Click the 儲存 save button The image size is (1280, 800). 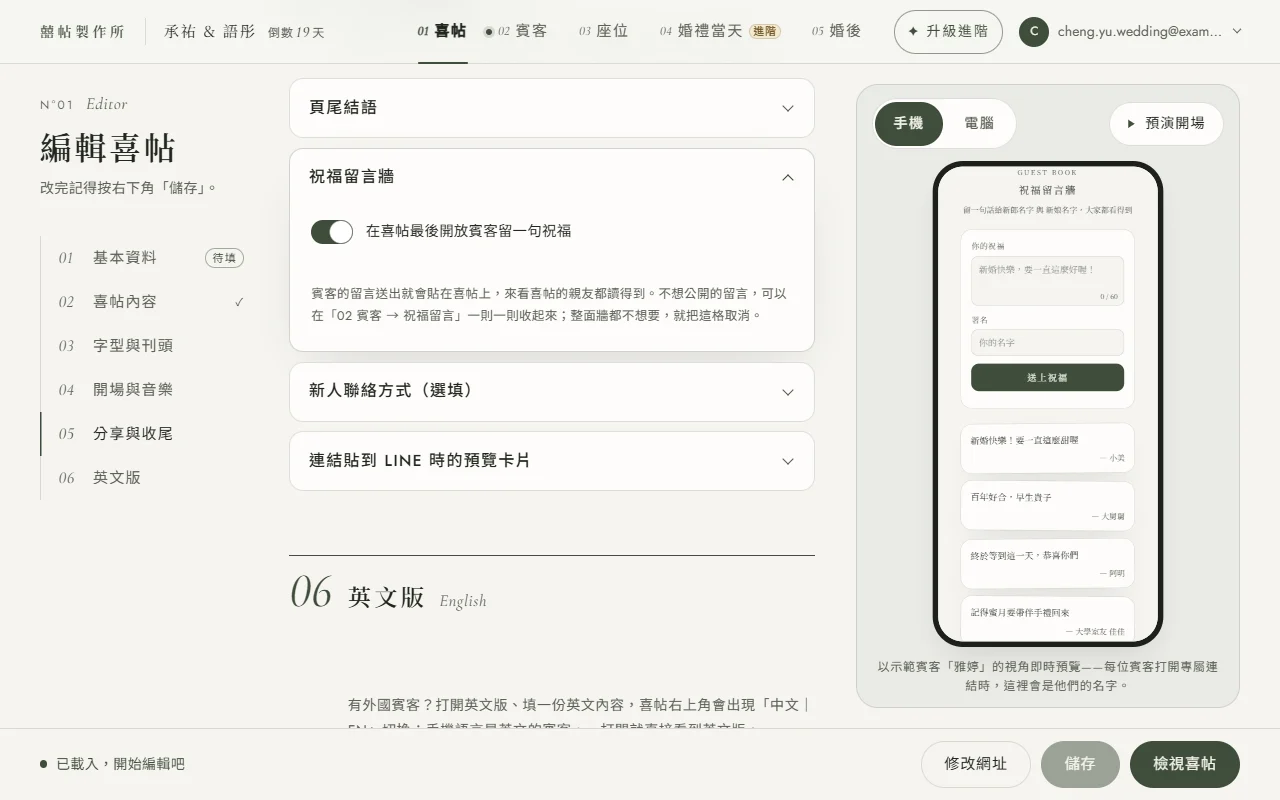[1080, 764]
